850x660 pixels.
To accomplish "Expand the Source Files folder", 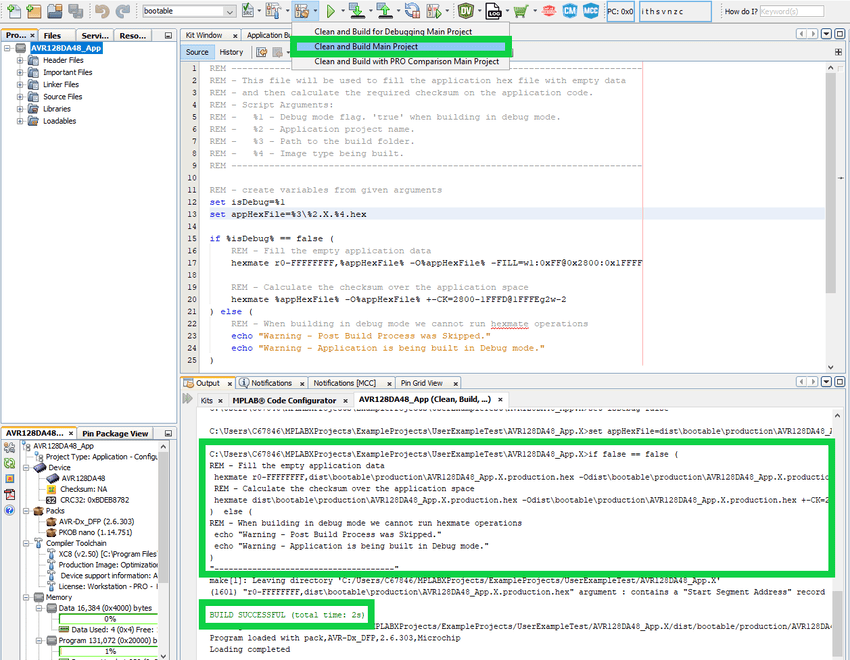I will pyautogui.click(x=21, y=97).
